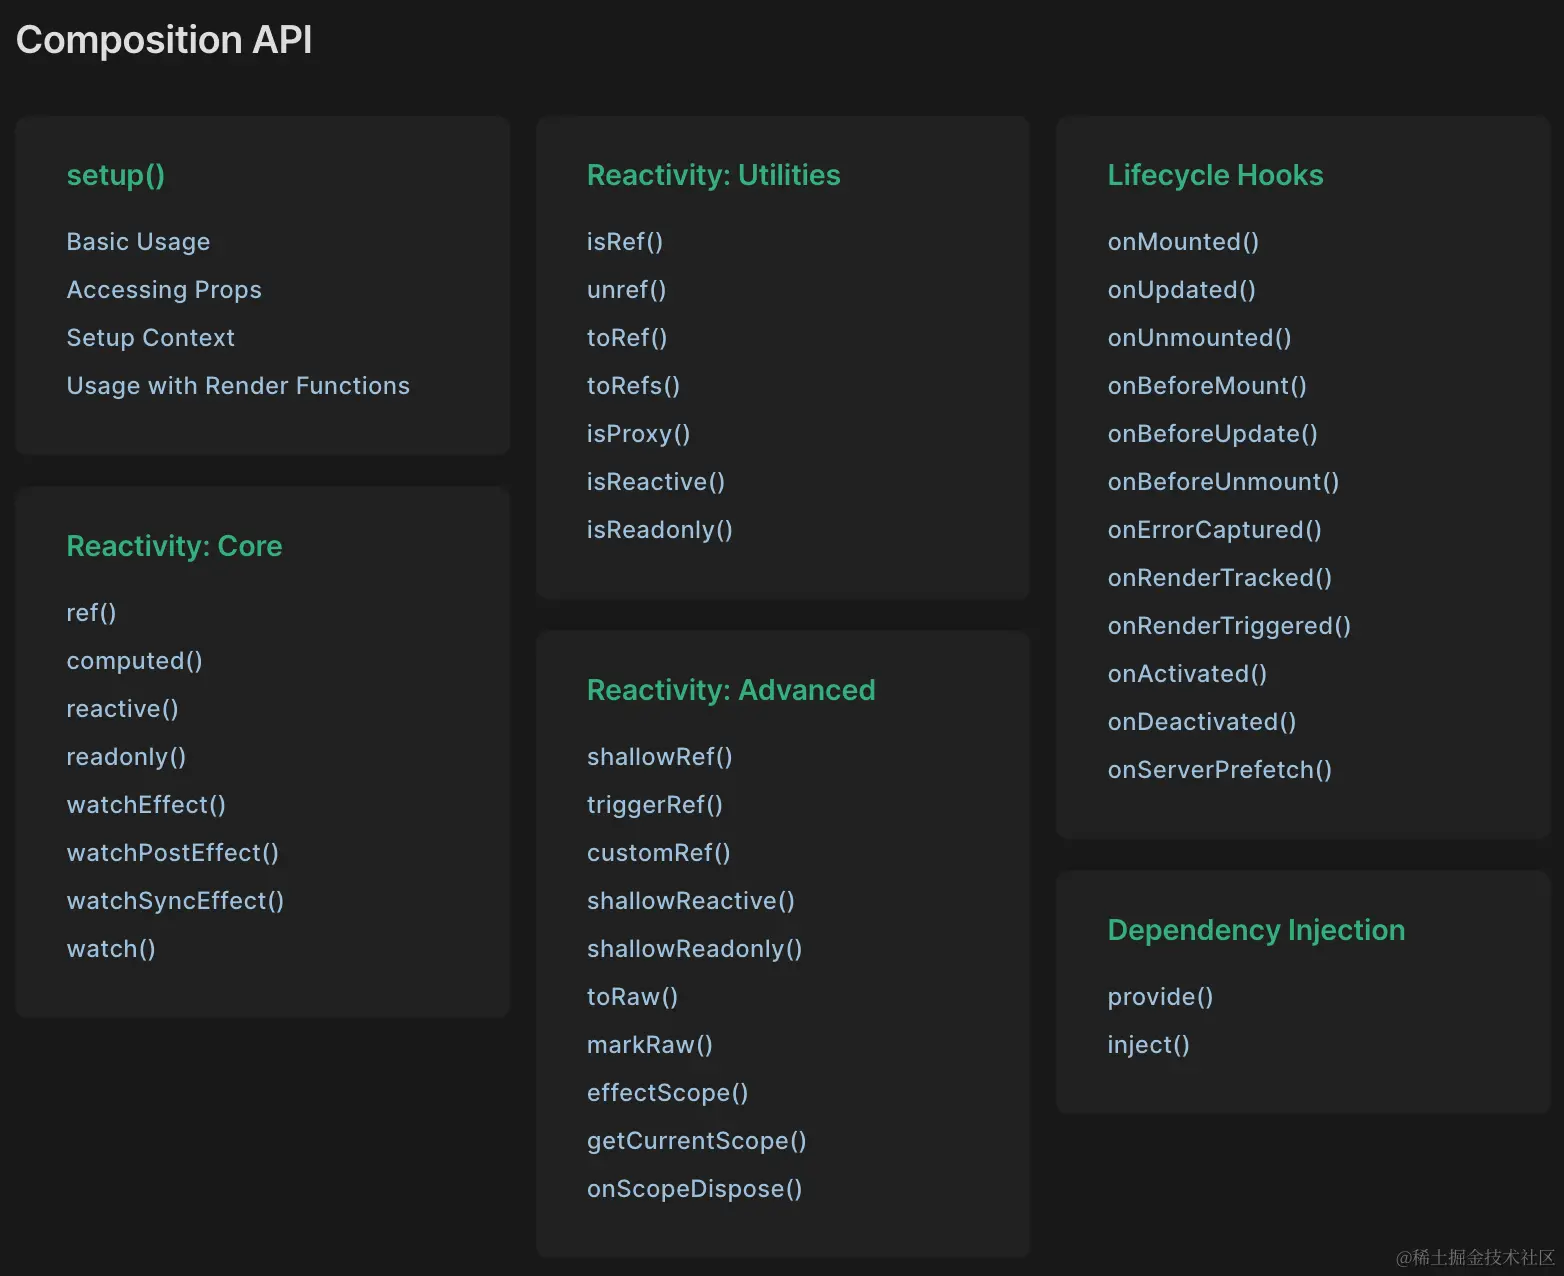Click the onScopeDispose() link

(x=694, y=1189)
